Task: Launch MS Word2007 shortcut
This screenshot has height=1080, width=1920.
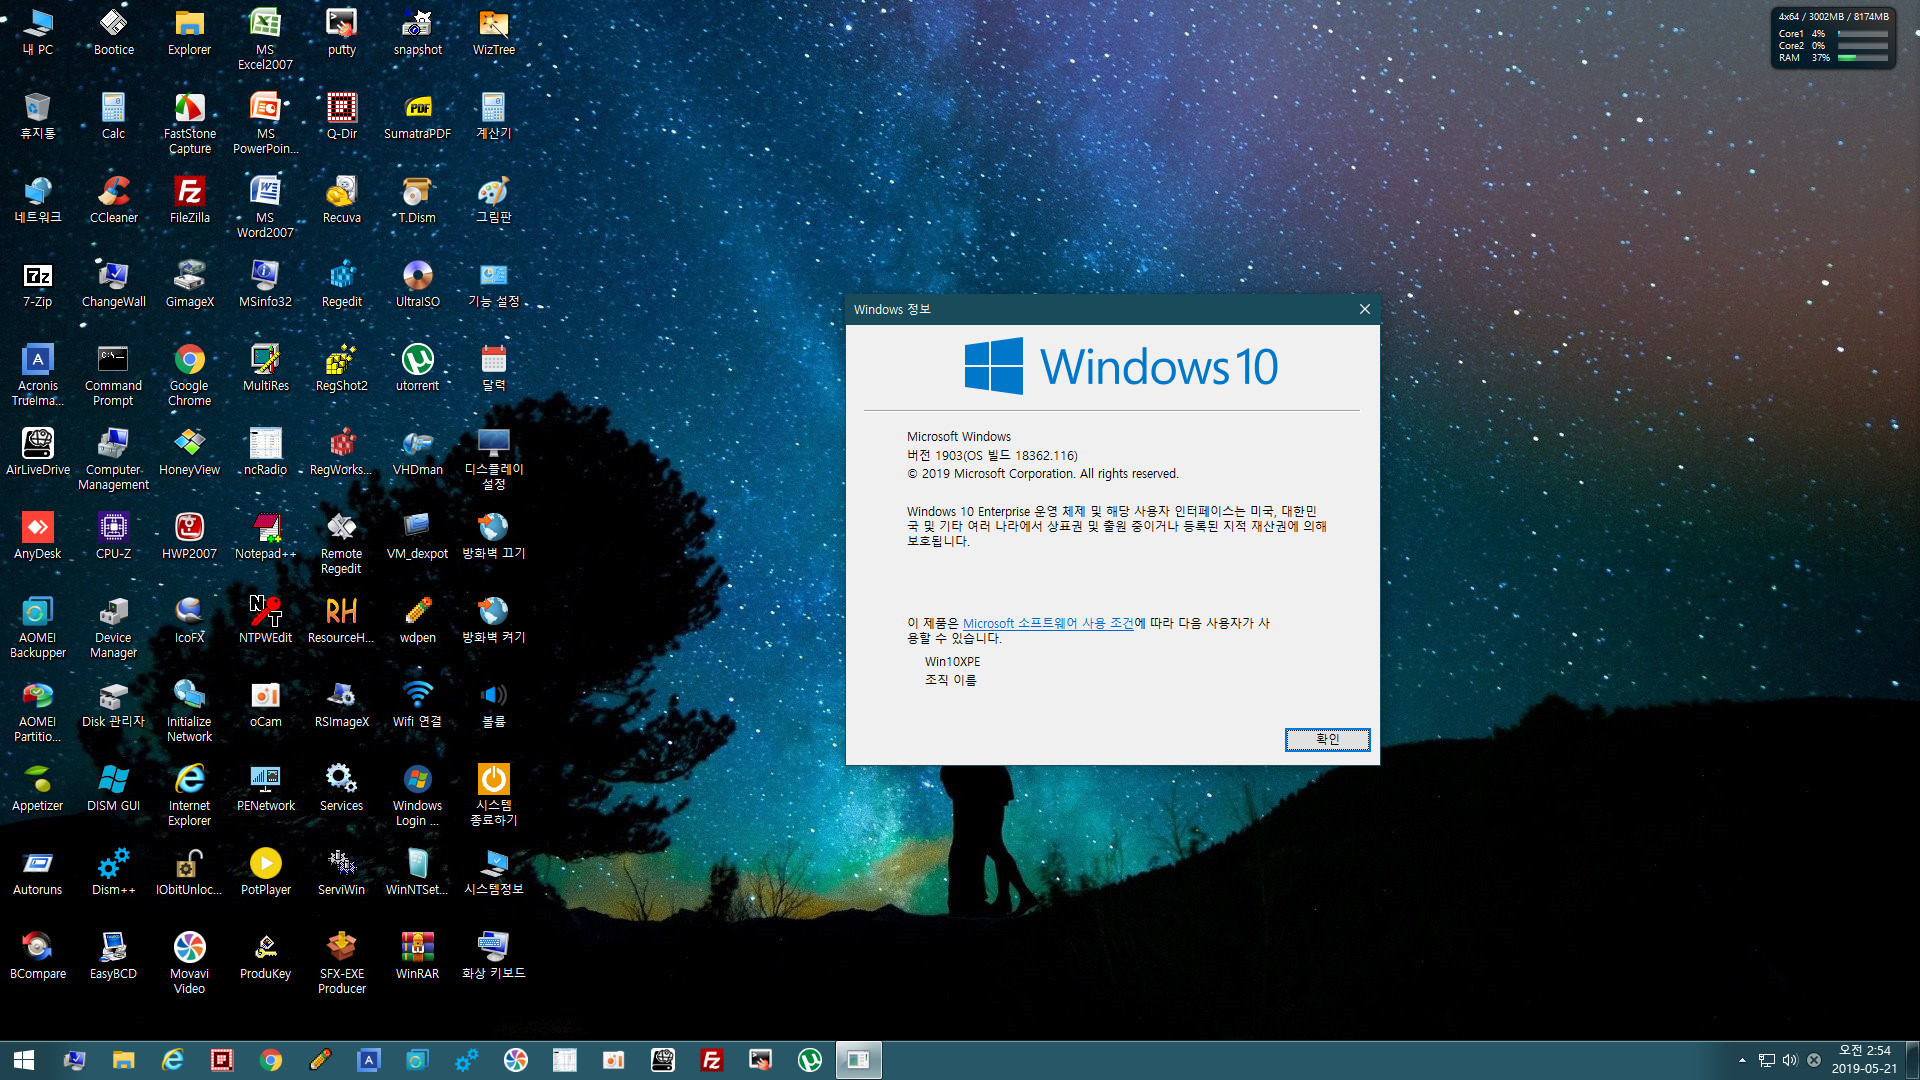Action: (265, 207)
